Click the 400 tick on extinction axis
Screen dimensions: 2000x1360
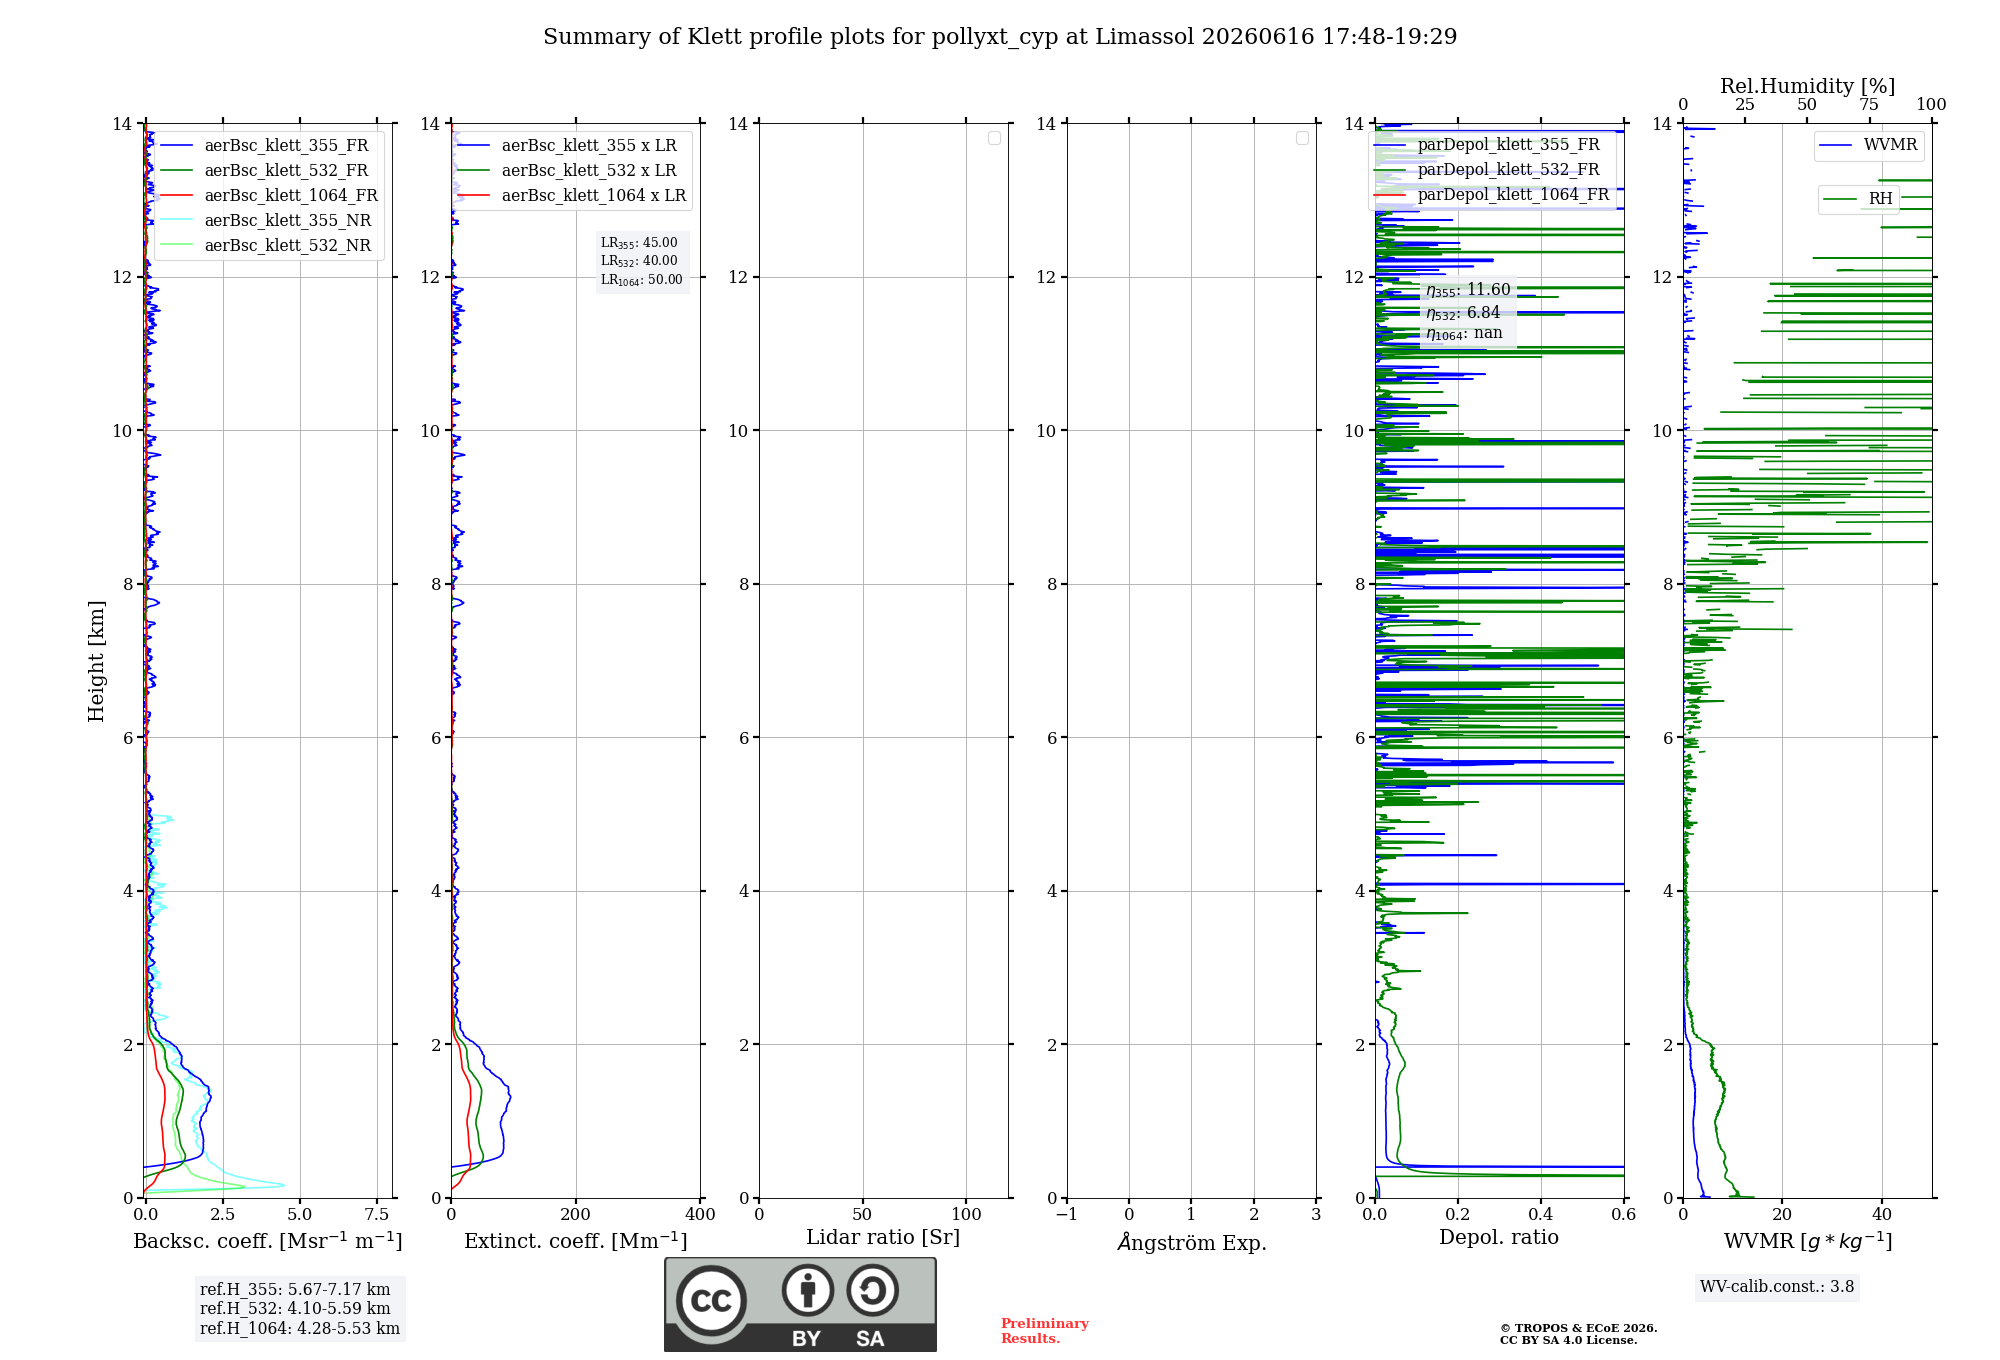coord(700,1214)
